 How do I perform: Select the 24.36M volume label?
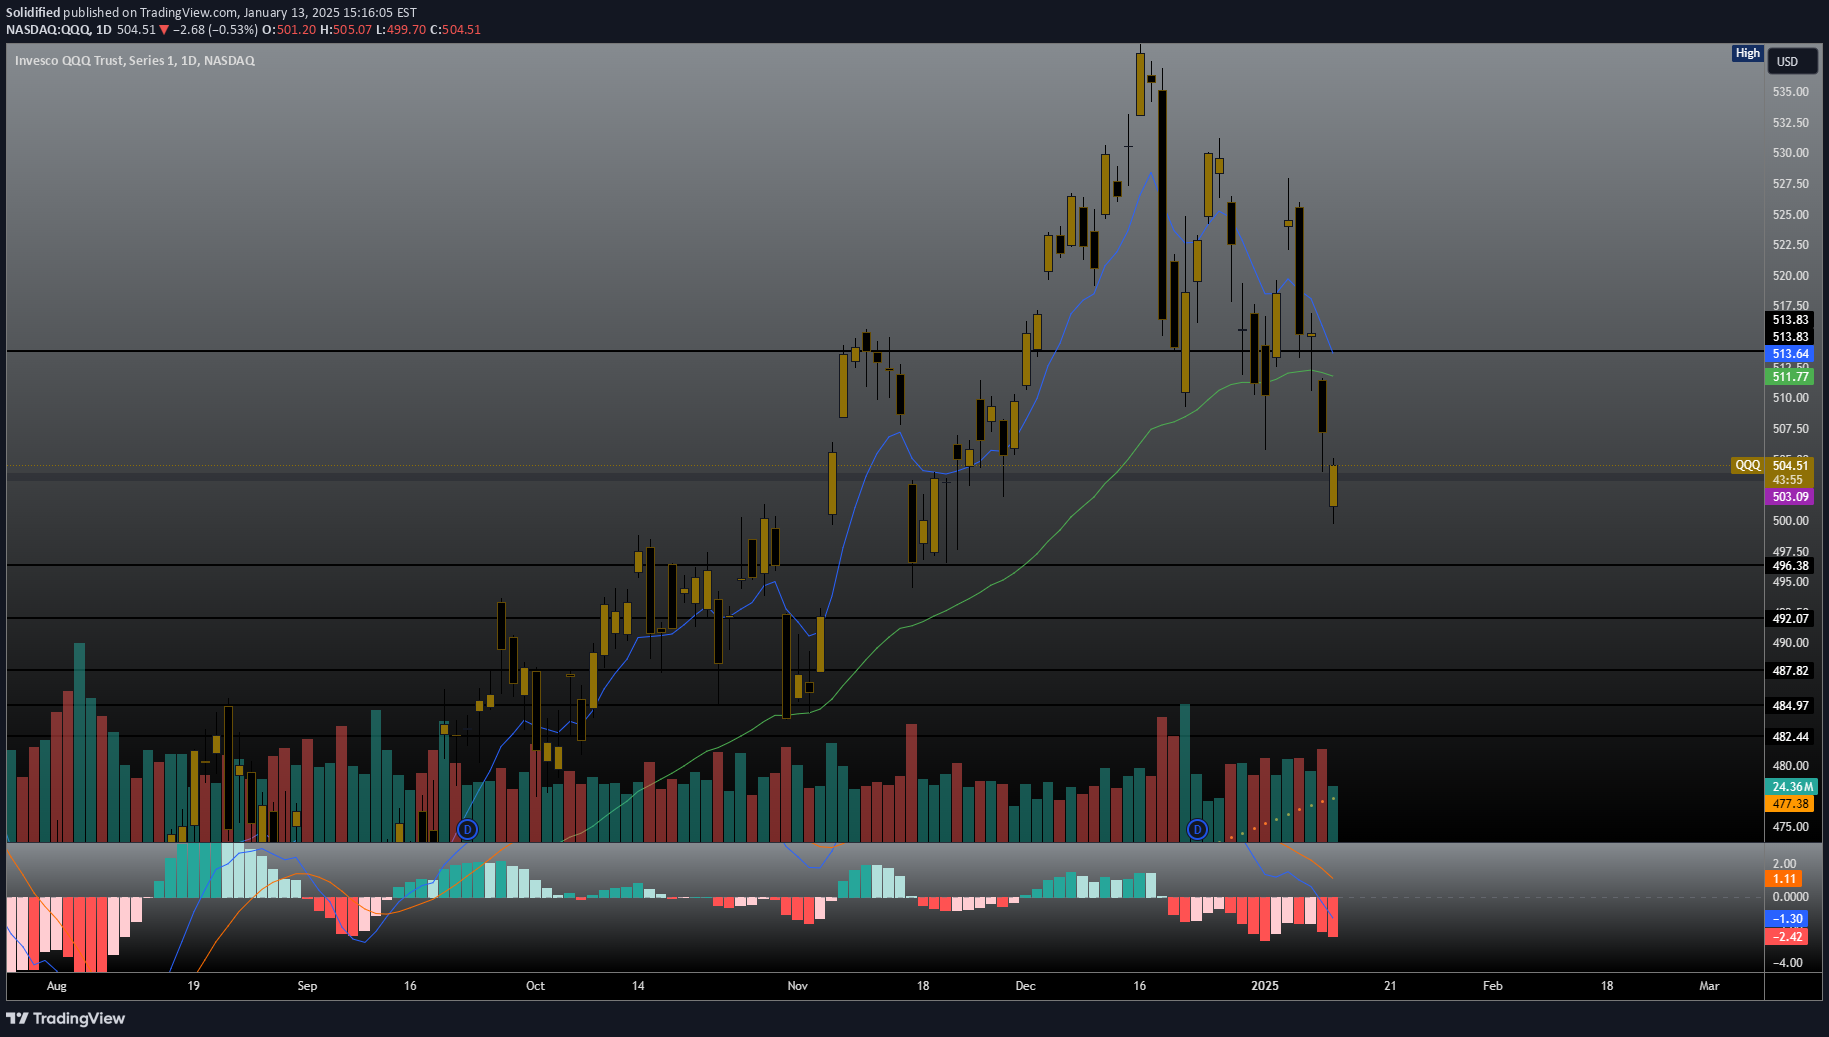(x=1790, y=787)
